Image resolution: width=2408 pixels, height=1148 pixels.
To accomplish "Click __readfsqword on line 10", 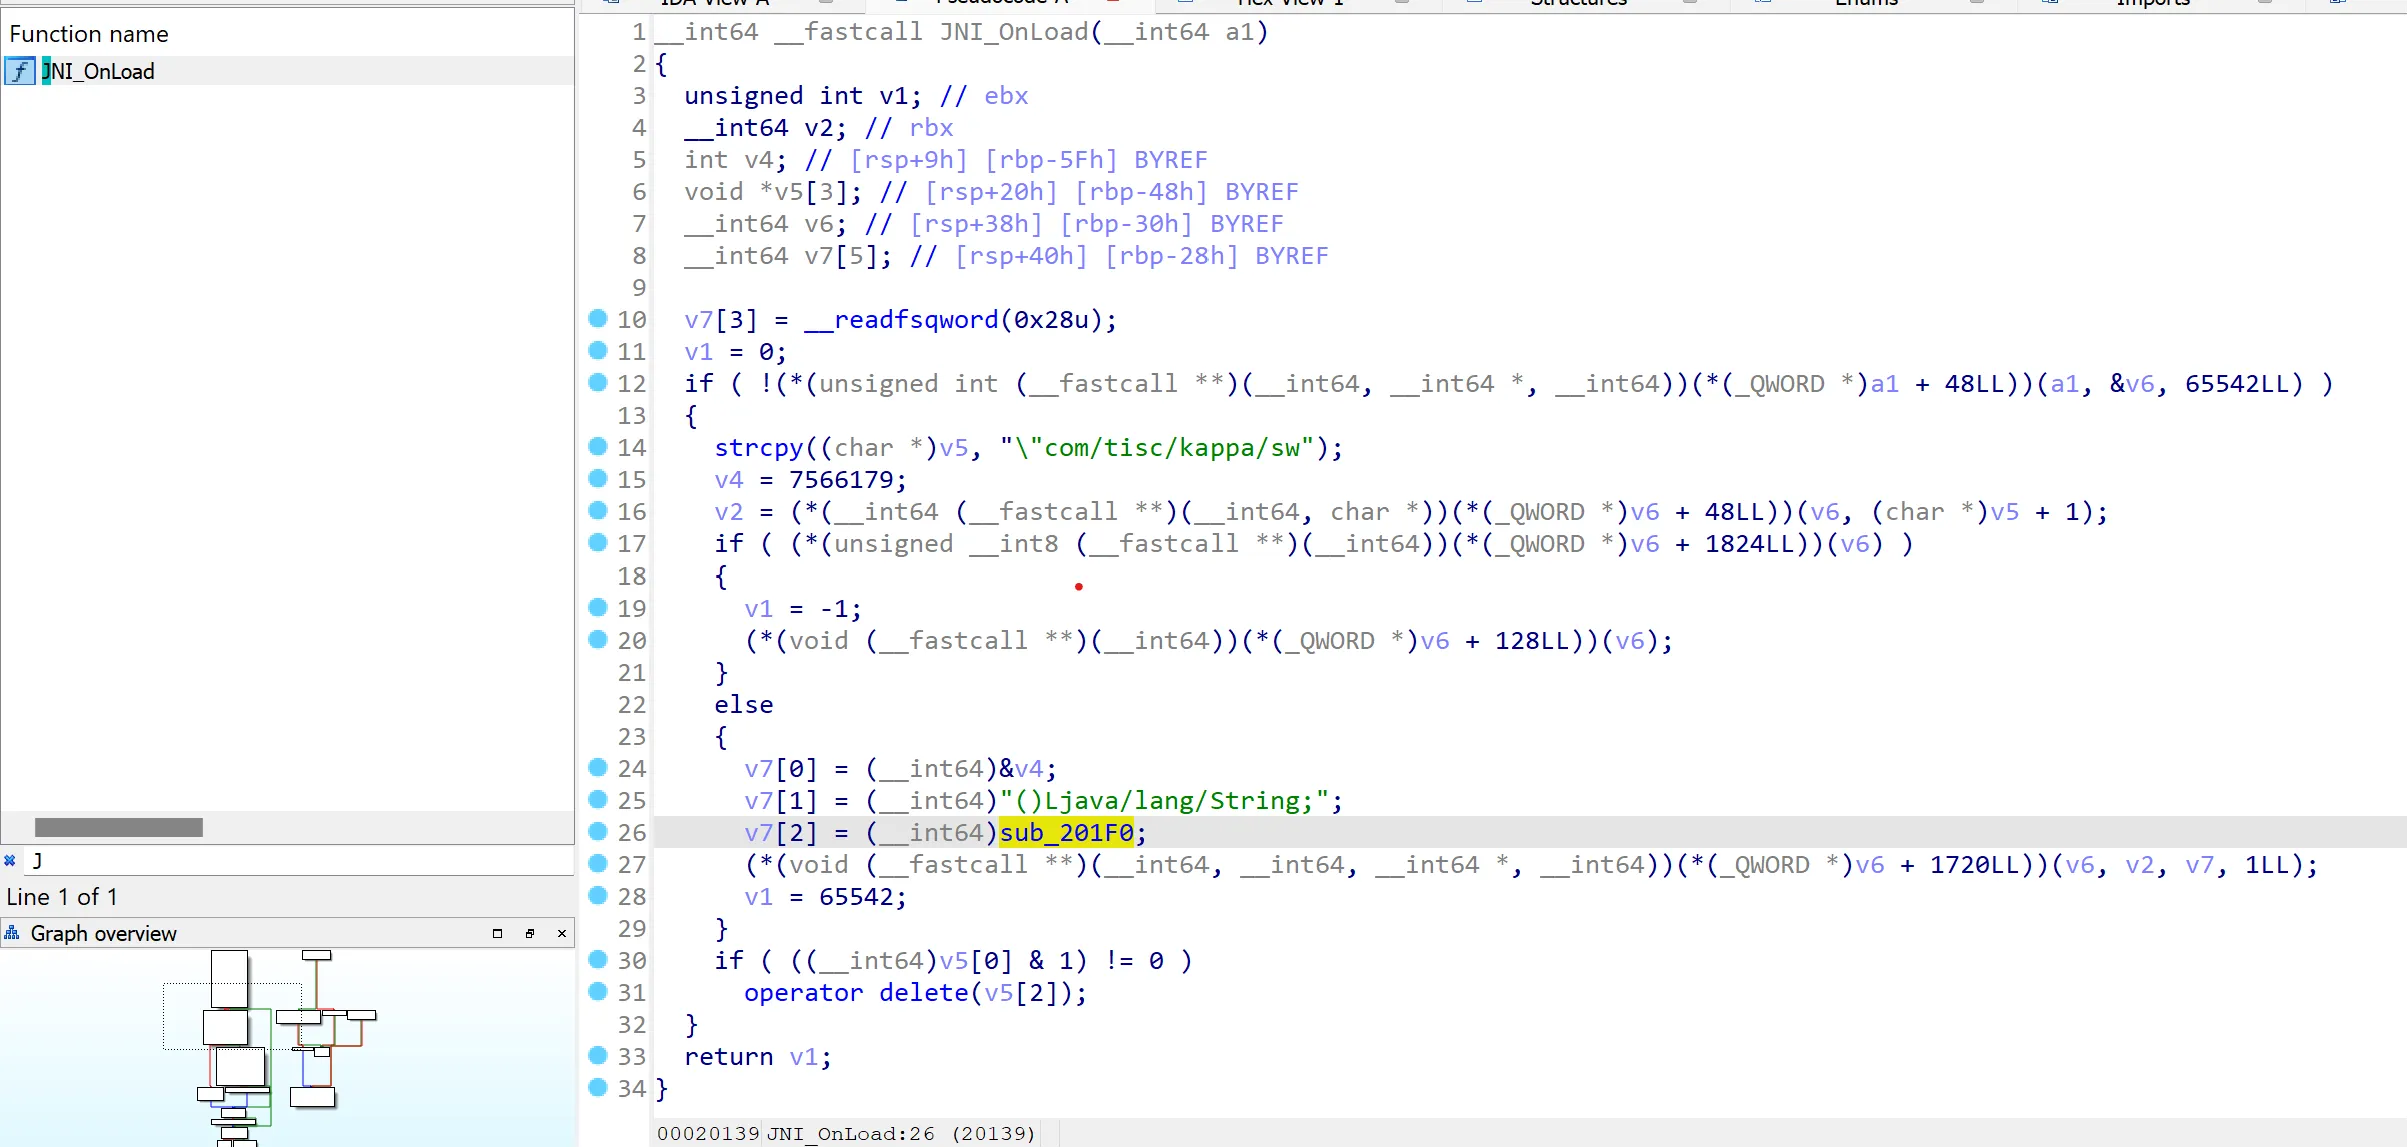I will point(902,320).
